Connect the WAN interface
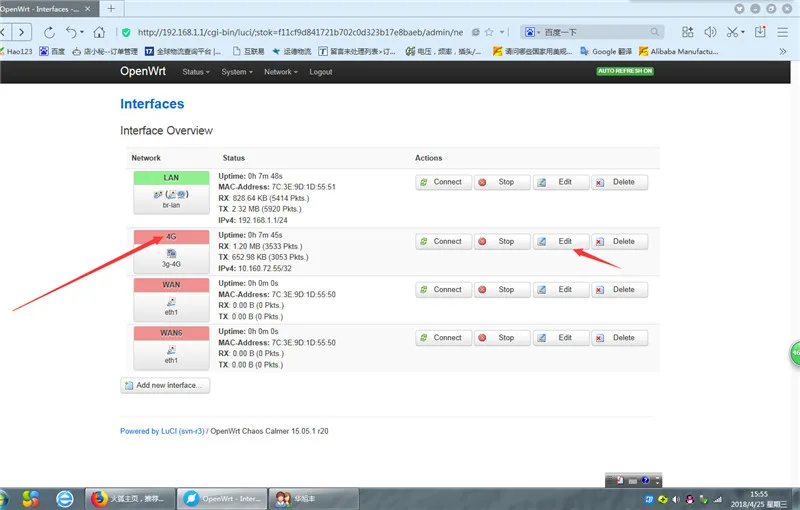800x510 pixels. coord(443,290)
